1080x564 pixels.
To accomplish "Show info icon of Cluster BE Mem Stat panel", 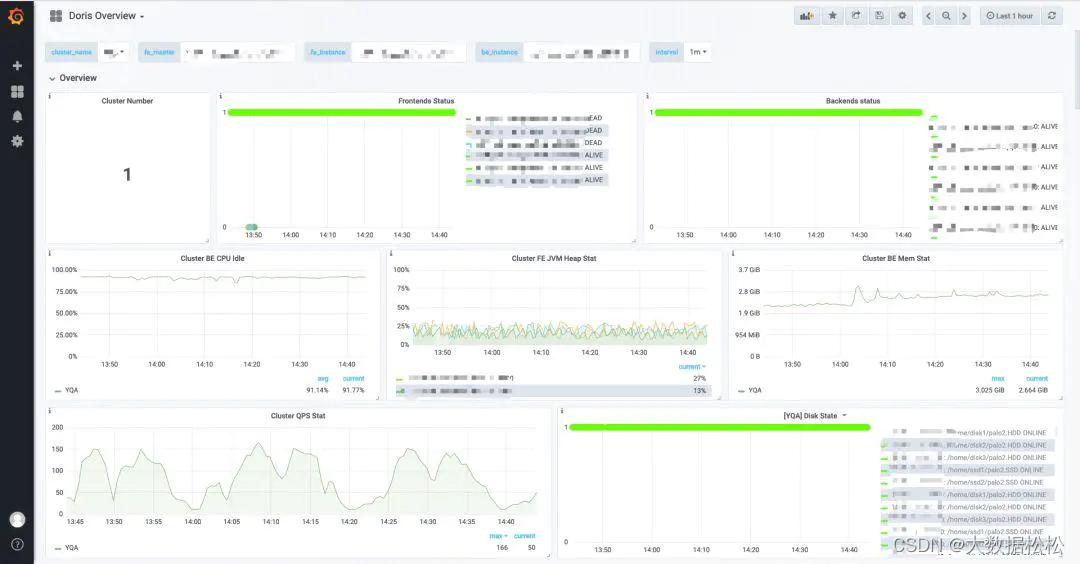I will coord(733,253).
